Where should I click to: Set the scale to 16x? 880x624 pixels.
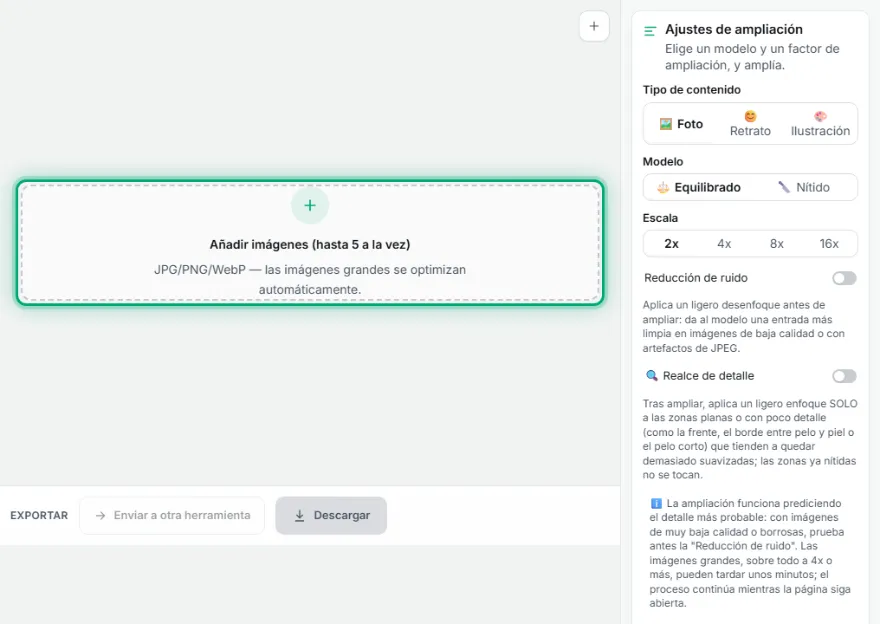[829, 244]
